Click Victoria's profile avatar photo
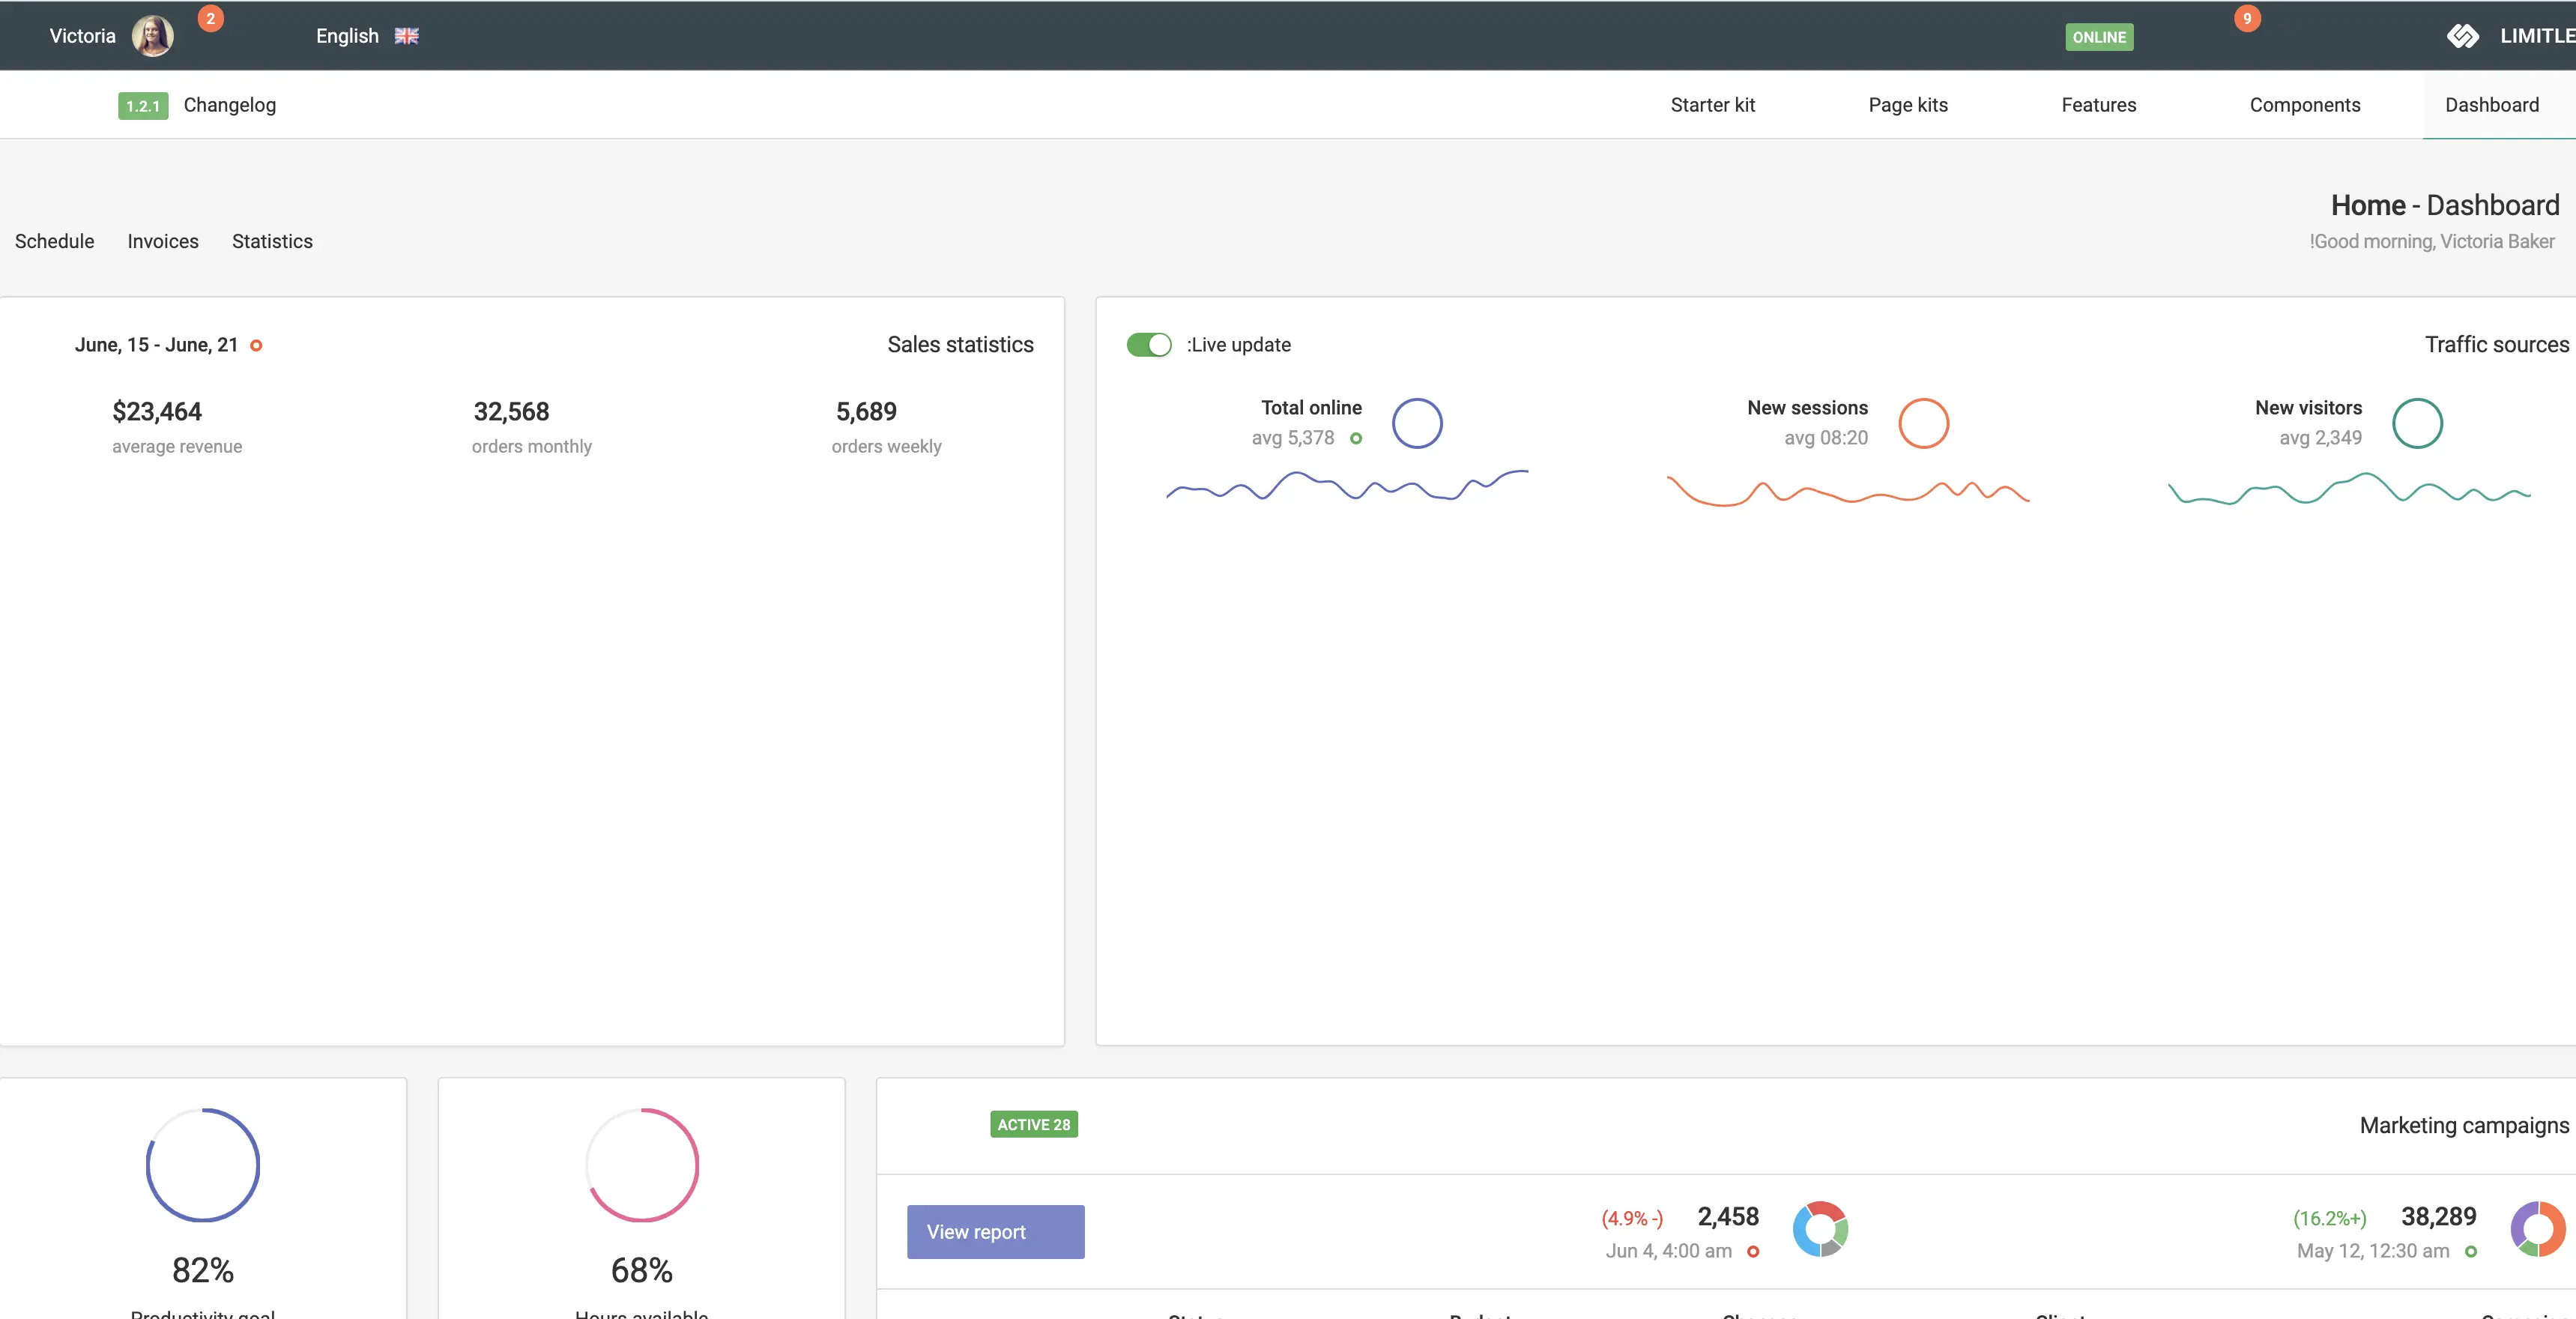This screenshot has width=2576, height=1319. [x=152, y=36]
